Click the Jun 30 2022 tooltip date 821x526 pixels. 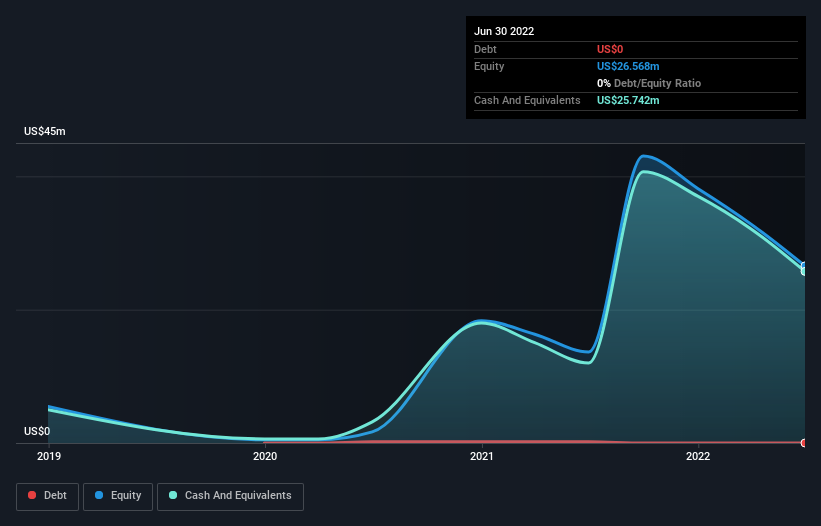pyautogui.click(x=504, y=31)
